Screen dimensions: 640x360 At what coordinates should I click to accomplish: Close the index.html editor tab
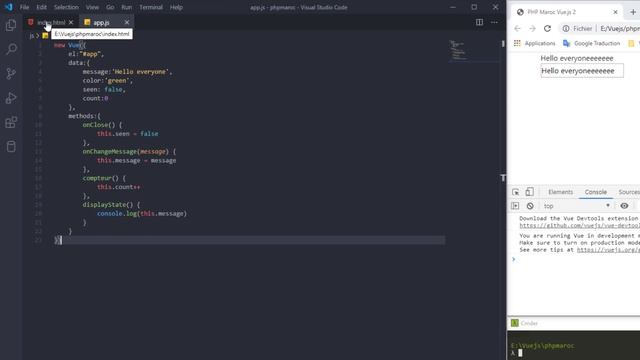coord(71,22)
